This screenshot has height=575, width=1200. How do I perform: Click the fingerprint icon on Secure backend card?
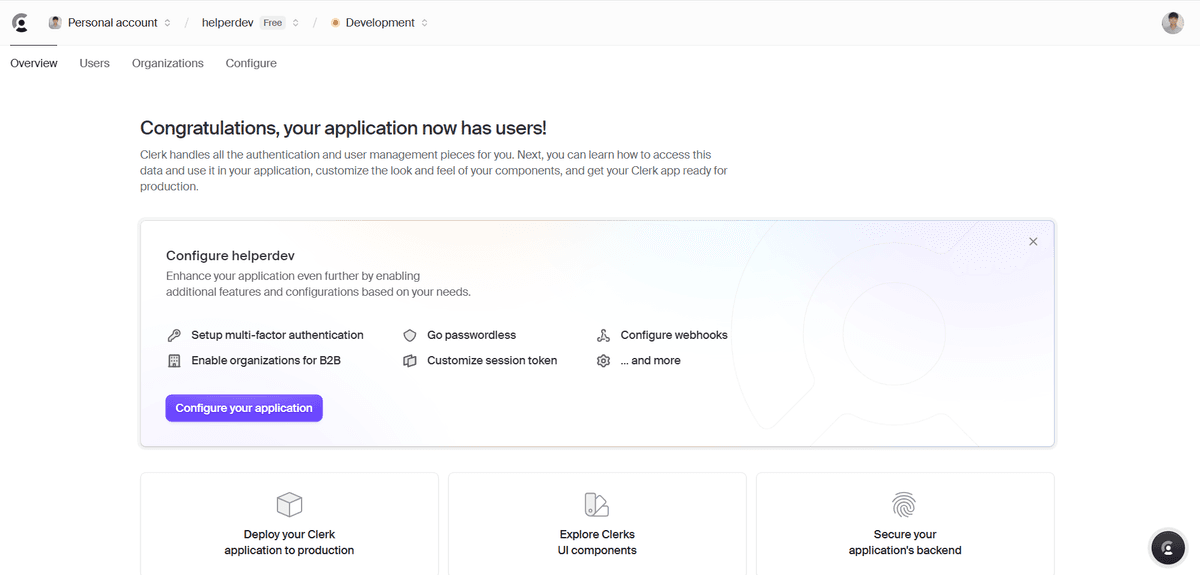[904, 504]
